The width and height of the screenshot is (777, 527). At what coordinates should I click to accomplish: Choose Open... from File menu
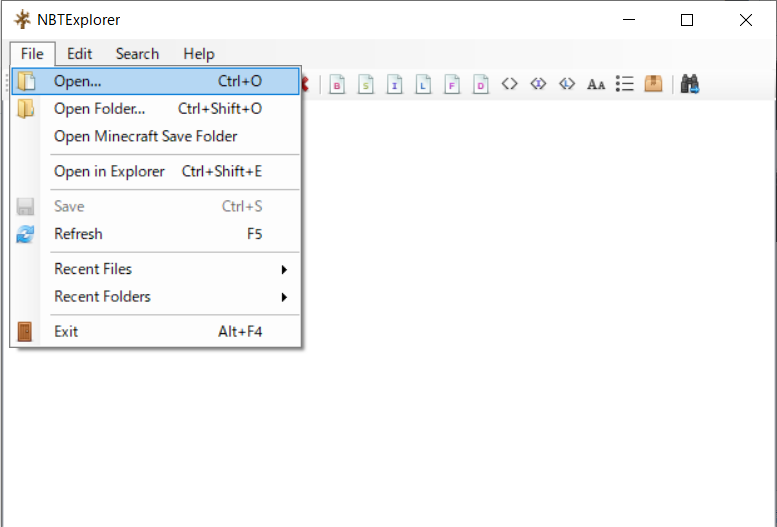155,81
